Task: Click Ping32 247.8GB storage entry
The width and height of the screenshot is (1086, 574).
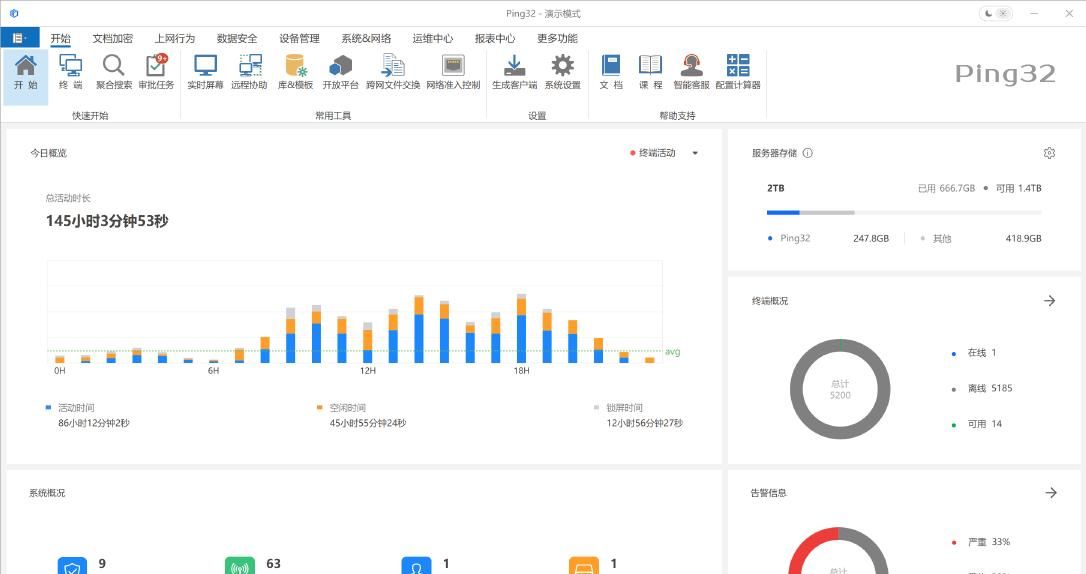Action: point(828,238)
